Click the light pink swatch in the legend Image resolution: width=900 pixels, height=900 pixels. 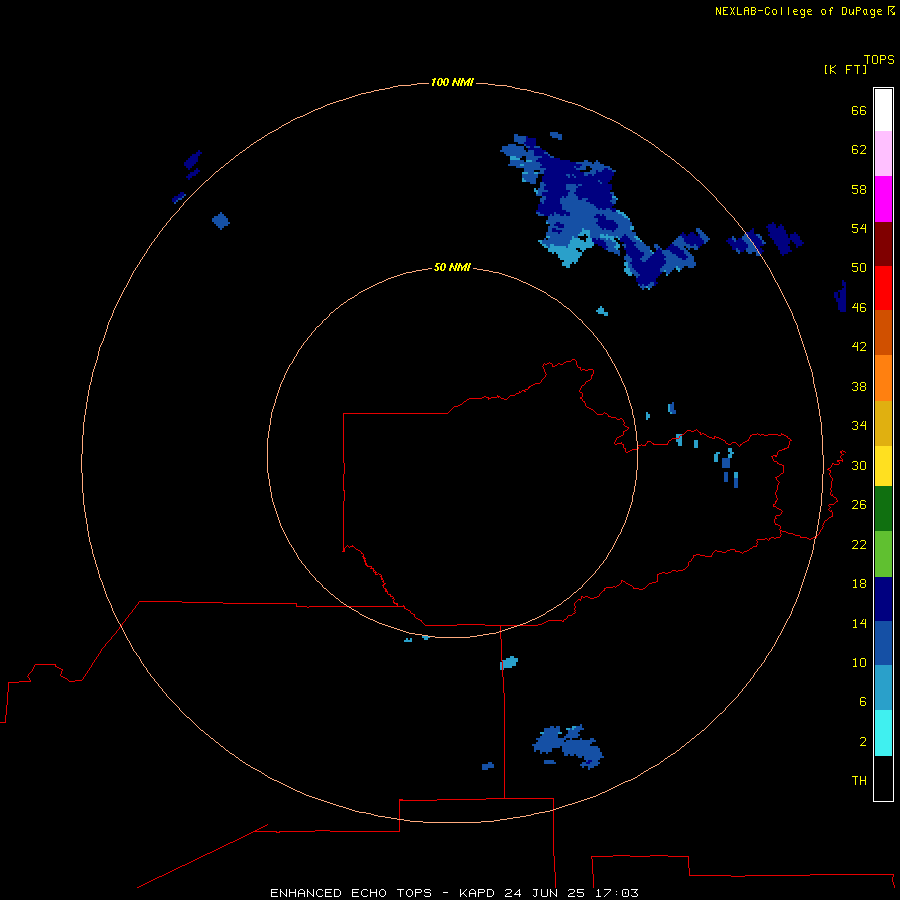pyautogui.click(x=883, y=154)
